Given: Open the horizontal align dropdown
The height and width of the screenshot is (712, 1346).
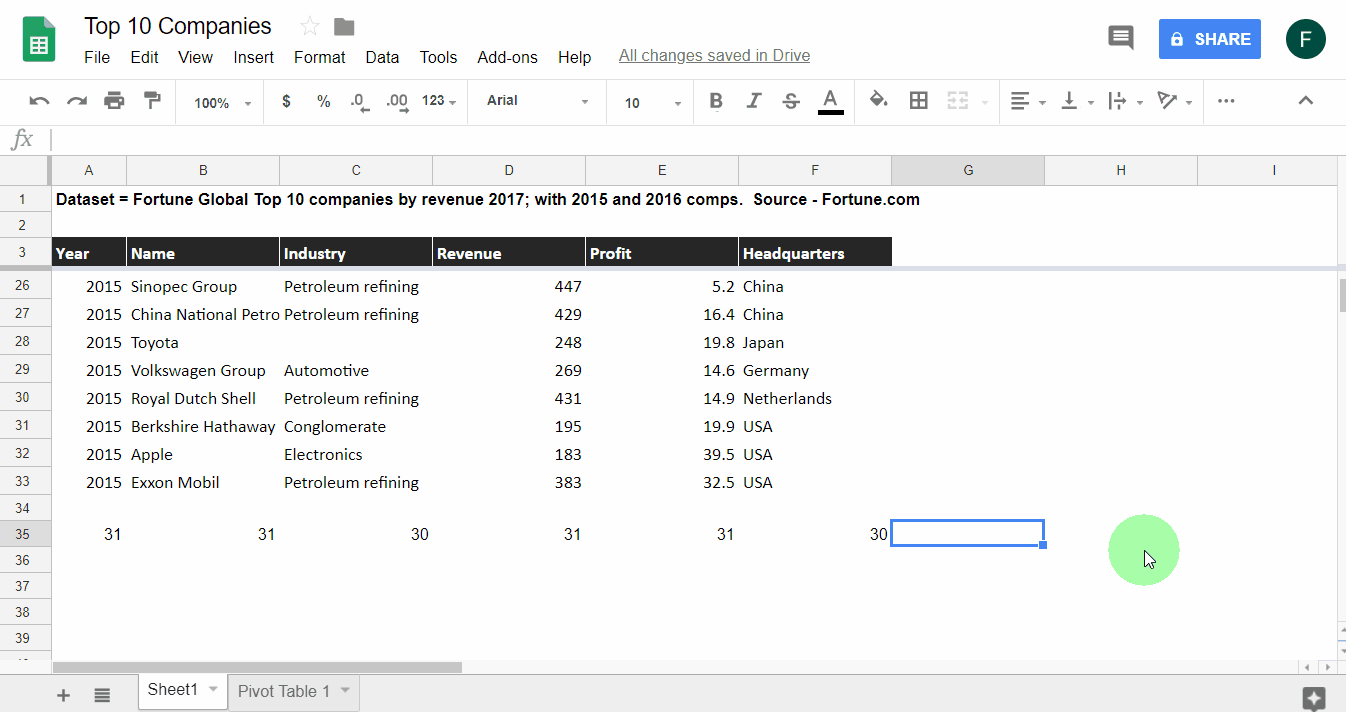Looking at the screenshot, I should coord(1028,101).
